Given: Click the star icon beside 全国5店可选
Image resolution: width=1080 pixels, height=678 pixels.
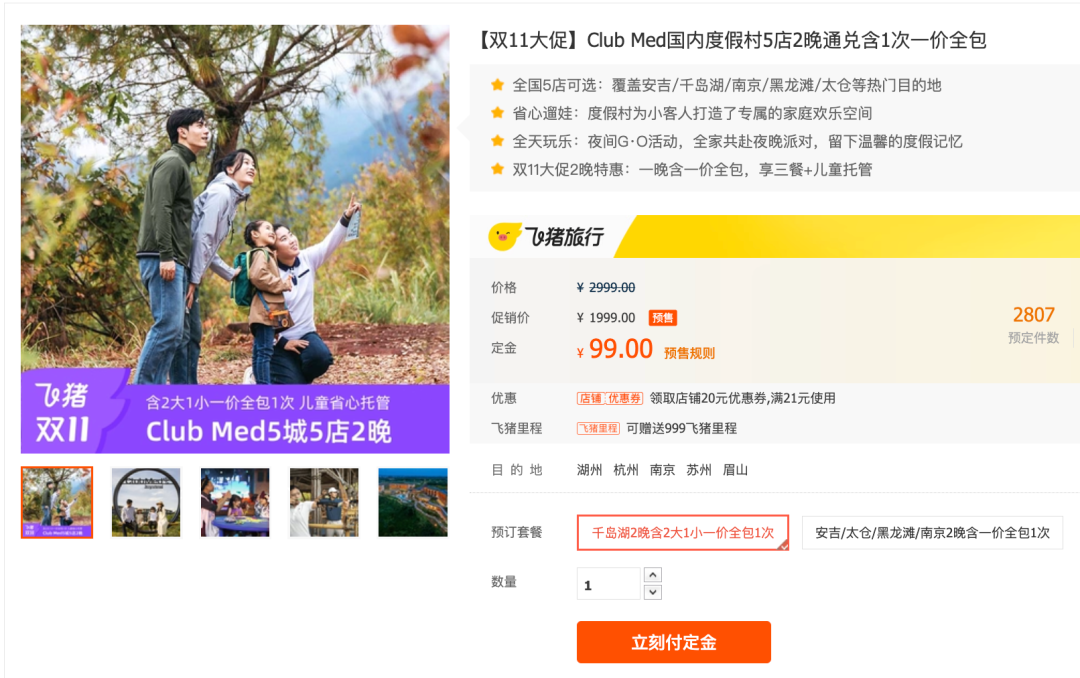Looking at the screenshot, I should tap(497, 85).
